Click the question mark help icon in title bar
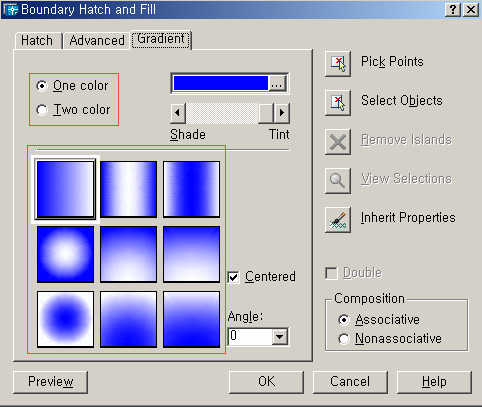Image resolution: width=482 pixels, height=407 pixels. click(x=453, y=9)
